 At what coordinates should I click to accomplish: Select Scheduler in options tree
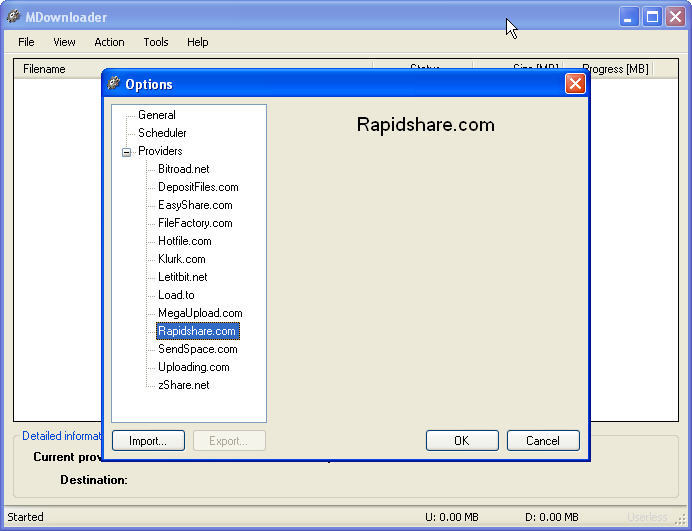point(162,133)
